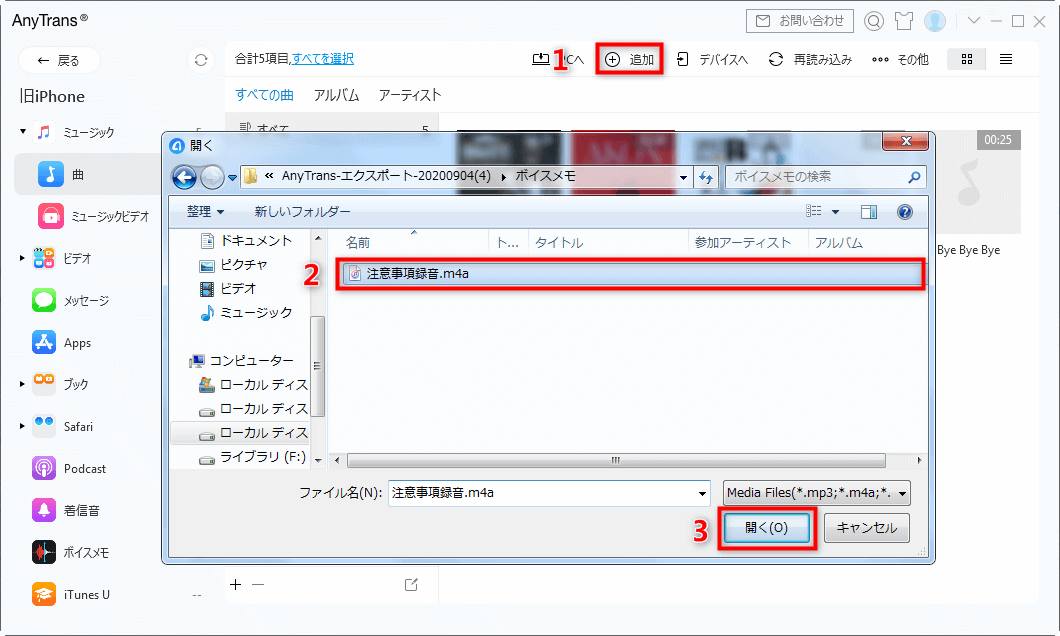Open the Media Files type dropdown
This screenshot has height=636, width=1060.
point(817,493)
